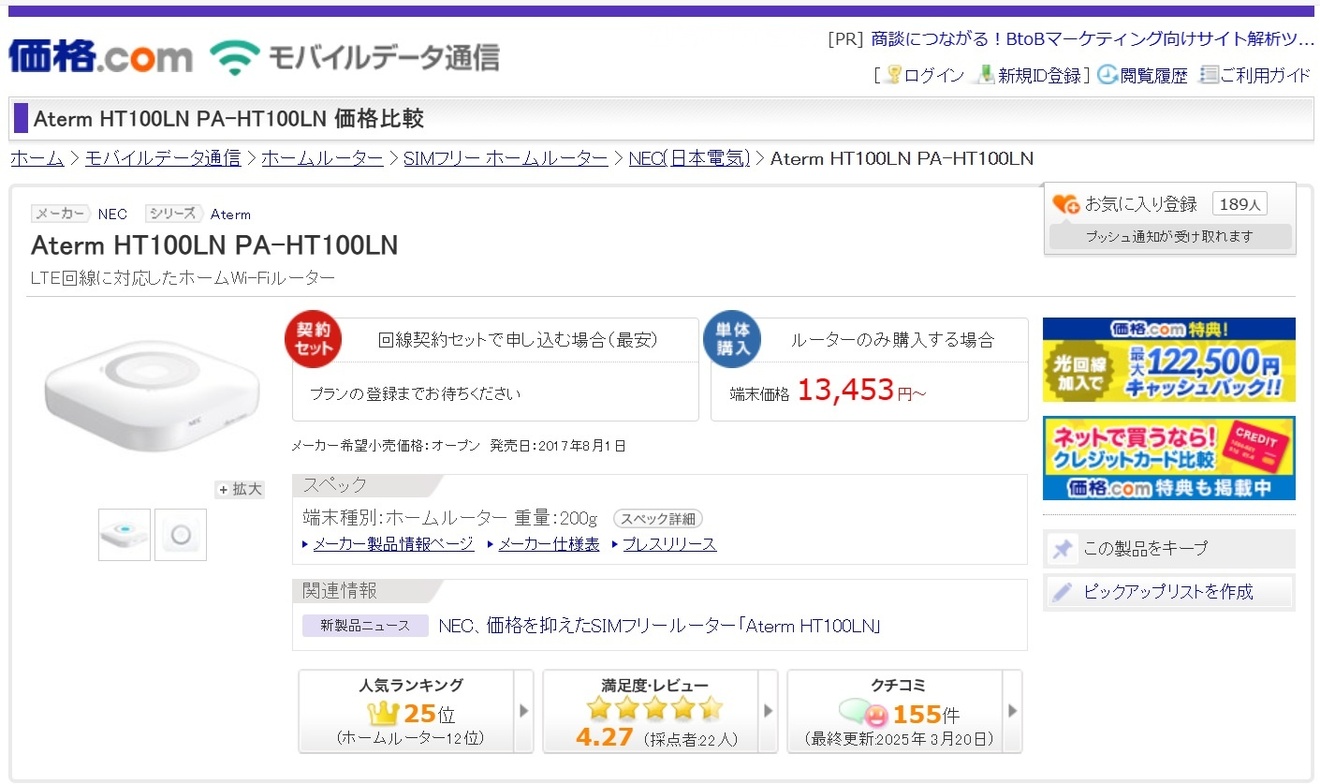
Task: Click the red 契約セット badge
Action: 314,340
